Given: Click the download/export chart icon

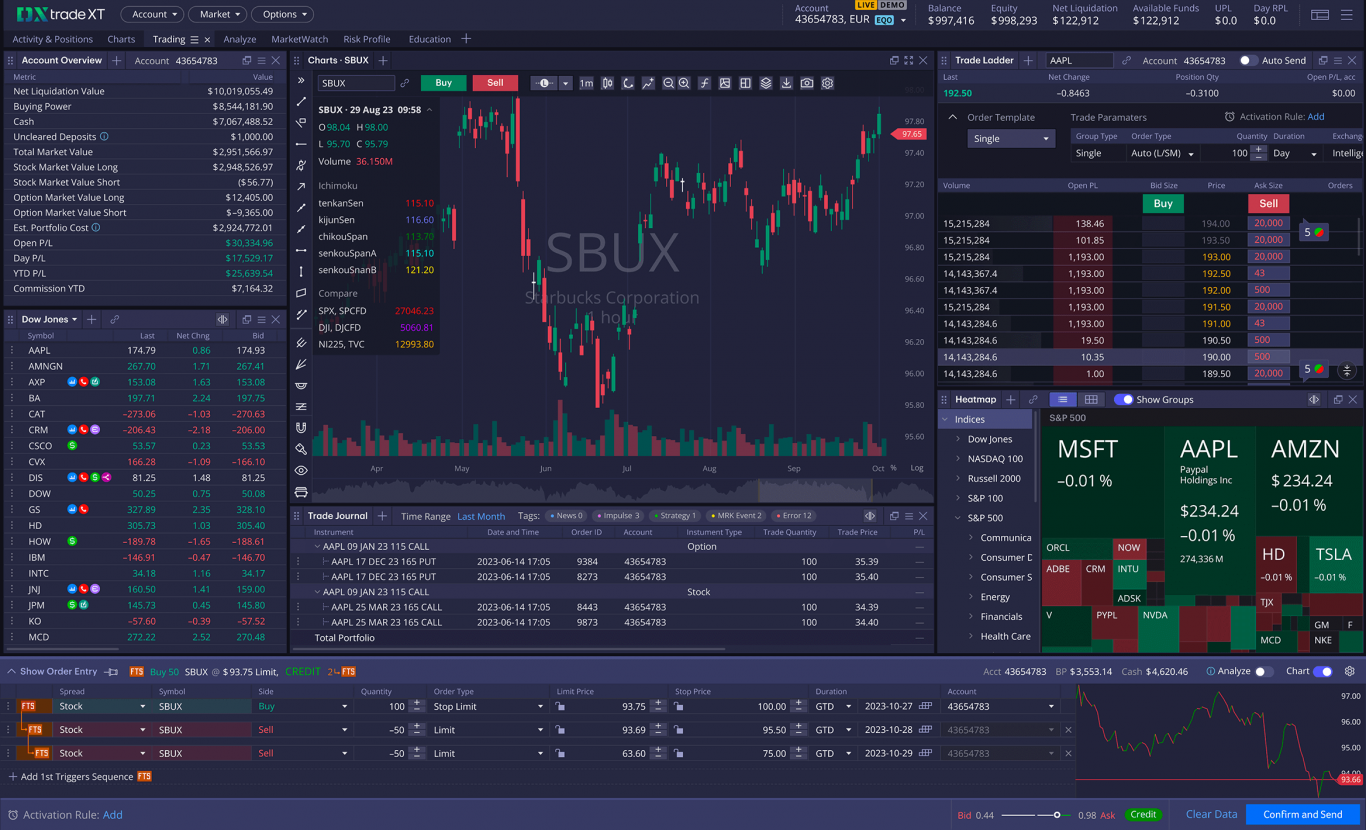Looking at the screenshot, I should tap(785, 83).
